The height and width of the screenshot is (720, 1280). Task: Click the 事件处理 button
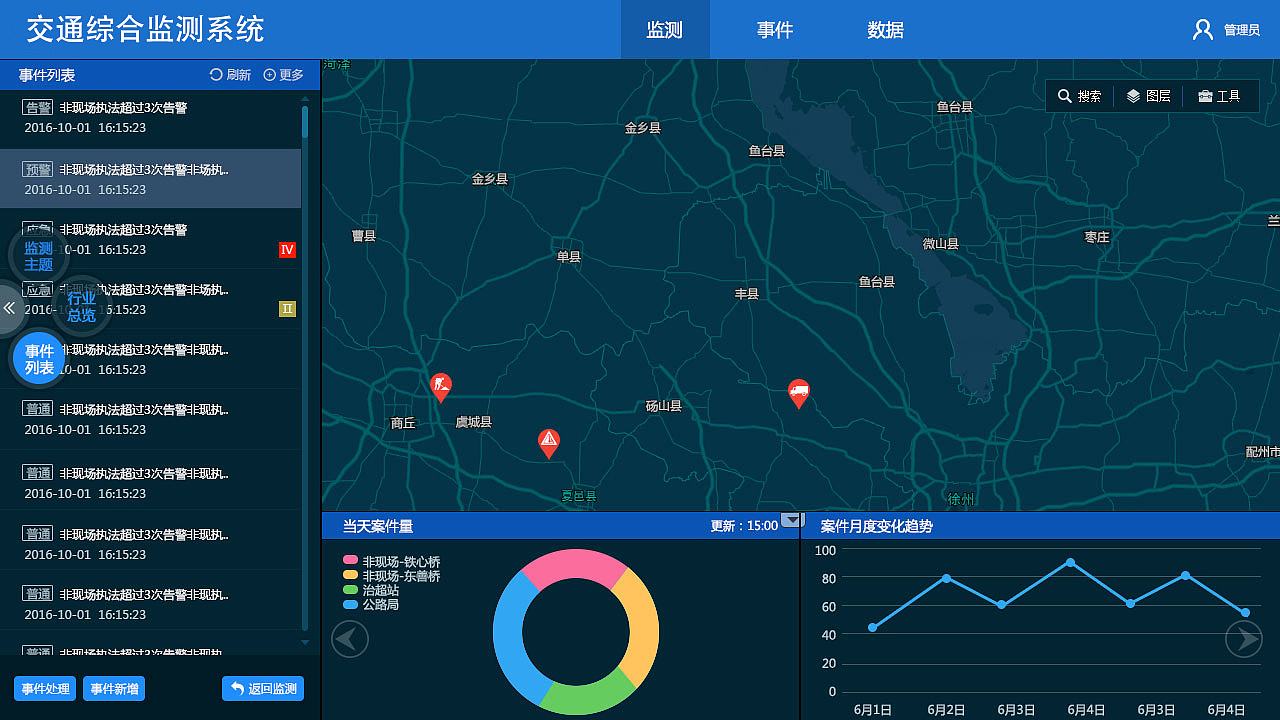coord(45,688)
